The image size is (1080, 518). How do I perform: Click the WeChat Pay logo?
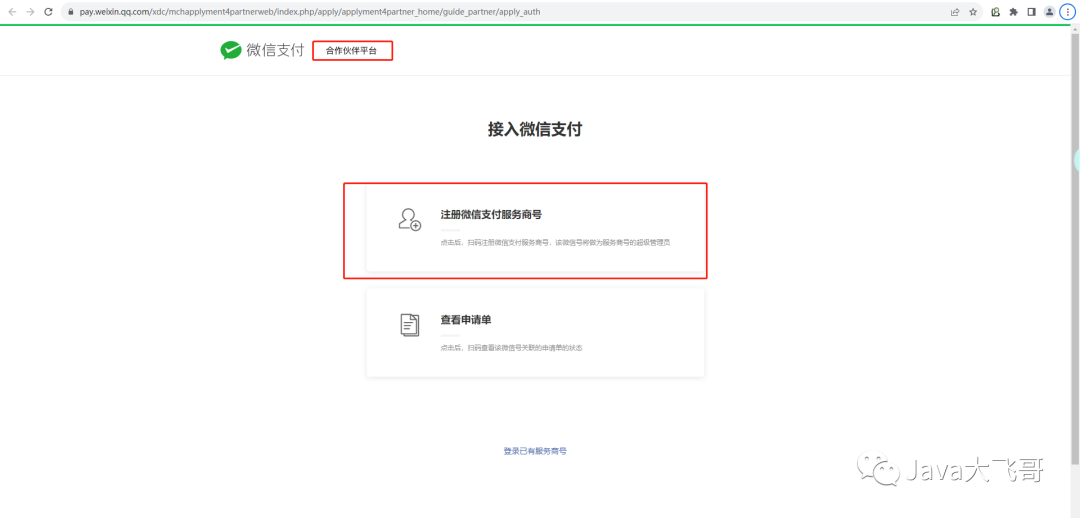(x=262, y=50)
